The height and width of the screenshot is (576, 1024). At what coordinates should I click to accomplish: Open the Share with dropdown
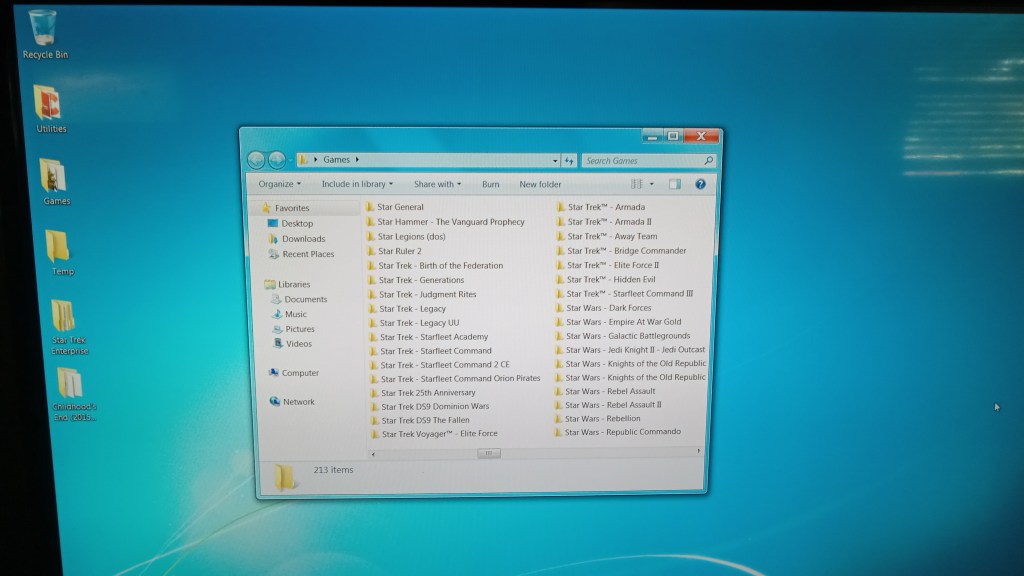click(x=438, y=184)
